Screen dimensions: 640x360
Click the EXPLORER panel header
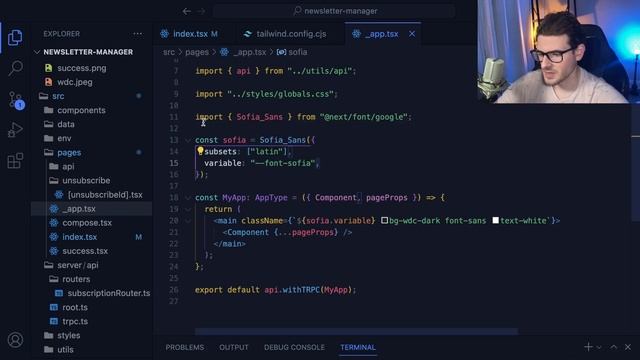click(x=62, y=34)
